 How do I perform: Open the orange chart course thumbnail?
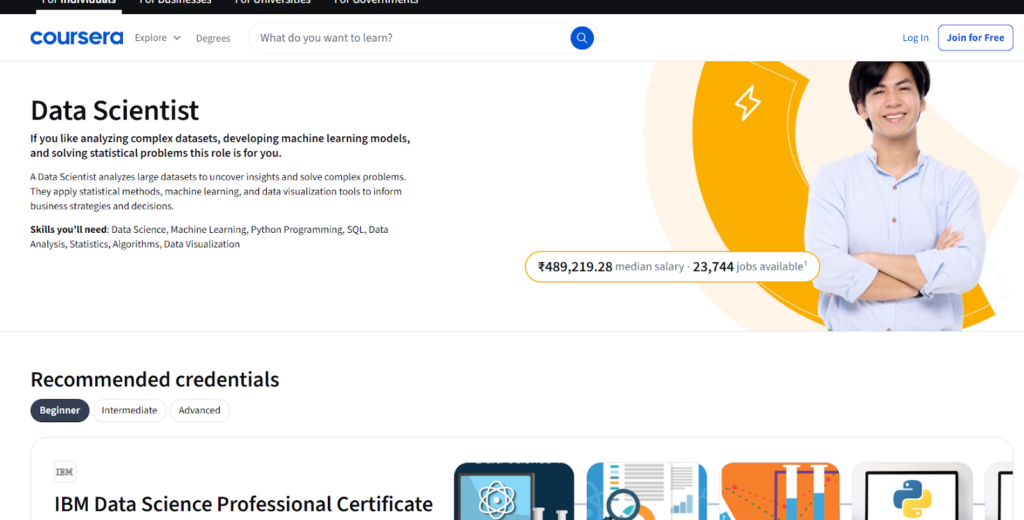pyautogui.click(x=780, y=491)
